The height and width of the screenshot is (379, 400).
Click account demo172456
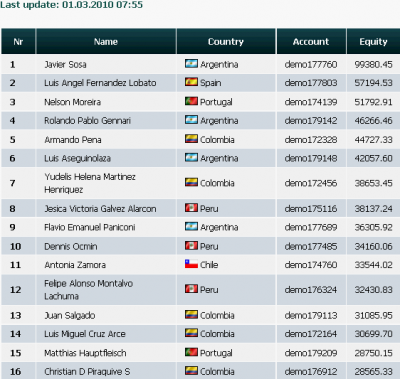point(311,183)
